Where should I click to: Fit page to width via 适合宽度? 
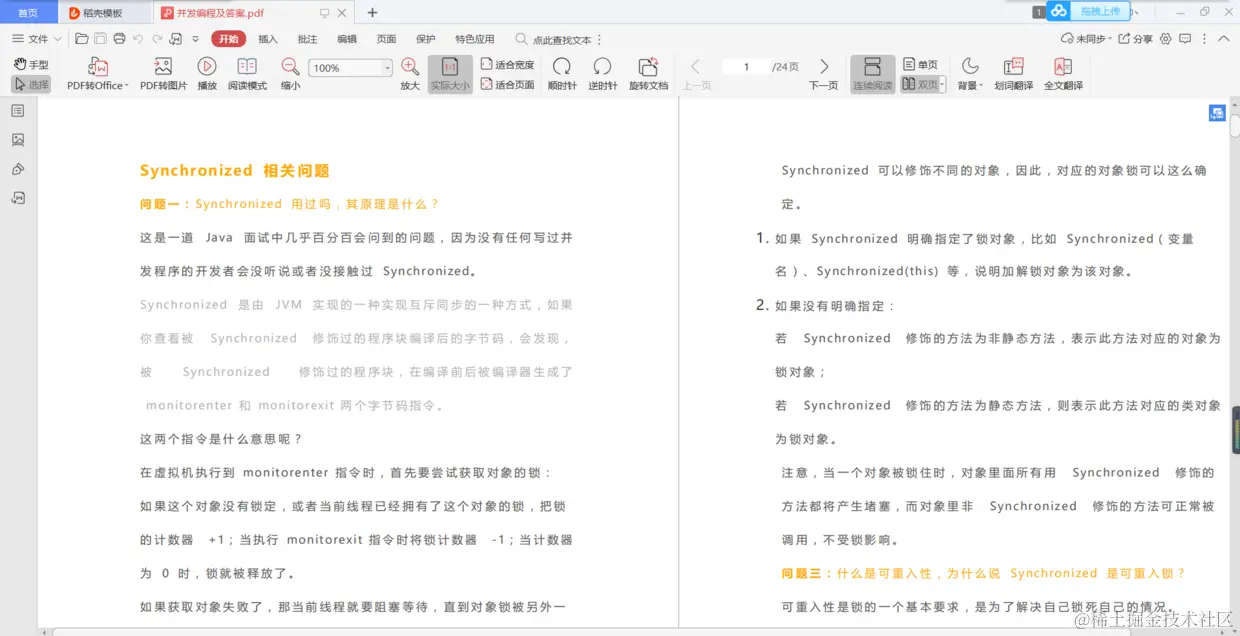(507, 64)
